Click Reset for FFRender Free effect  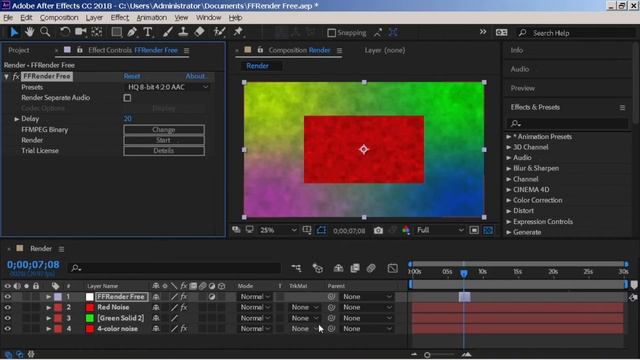tap(131, 76)
